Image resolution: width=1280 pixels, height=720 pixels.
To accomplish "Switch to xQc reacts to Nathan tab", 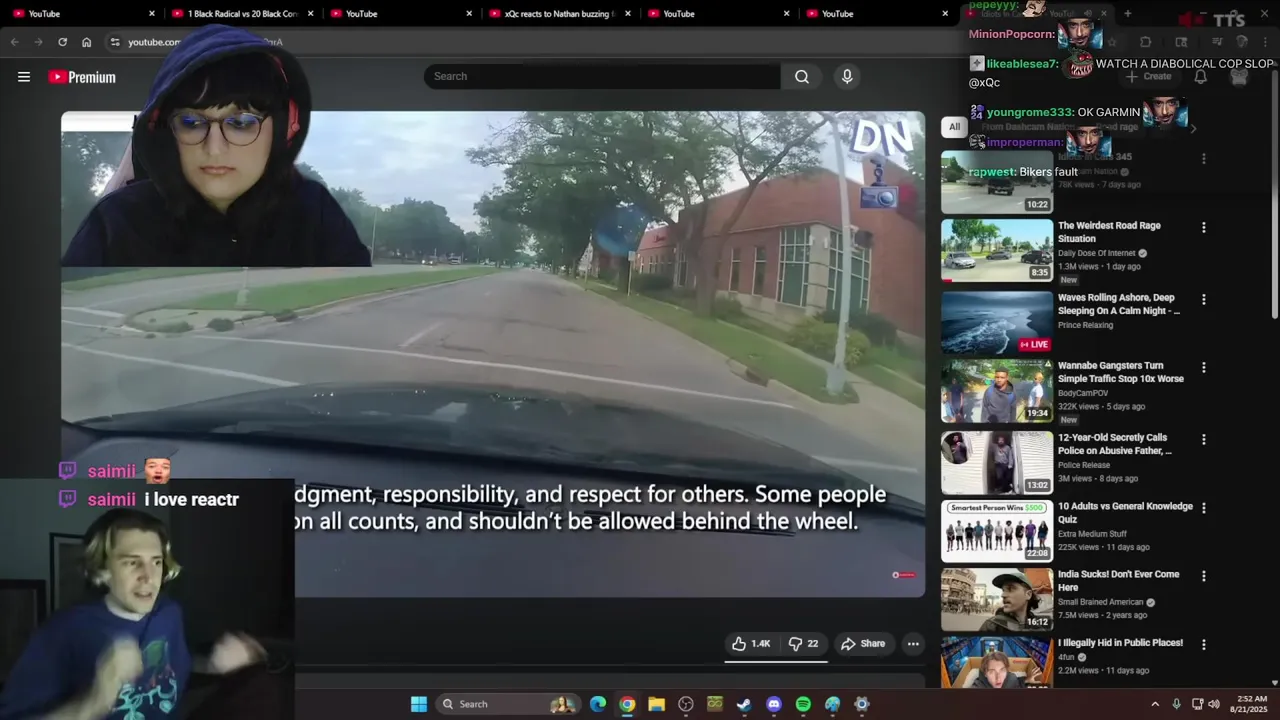I will pyautogui.click(x=560, y=14).
